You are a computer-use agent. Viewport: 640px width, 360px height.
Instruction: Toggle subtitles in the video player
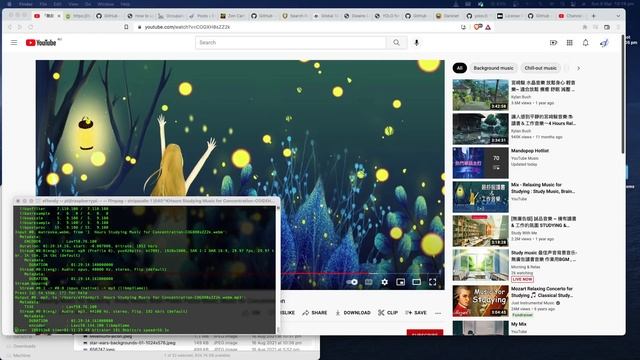click(x=369, y=282)
